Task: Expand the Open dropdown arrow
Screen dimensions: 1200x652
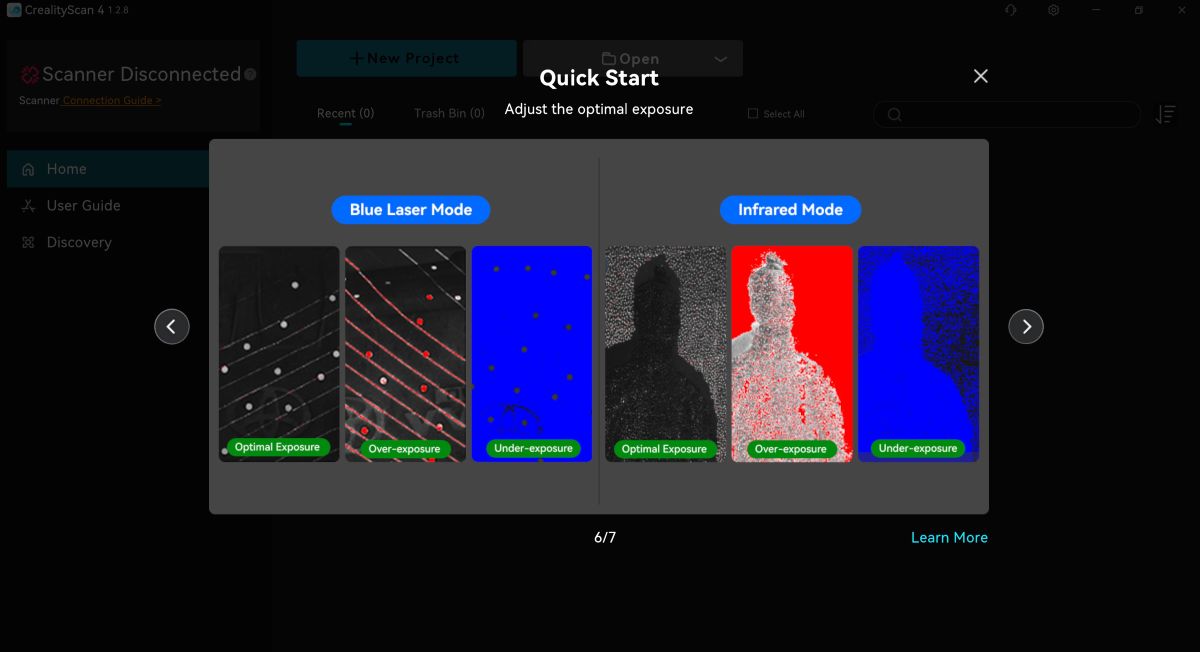Action: point(720,59)
